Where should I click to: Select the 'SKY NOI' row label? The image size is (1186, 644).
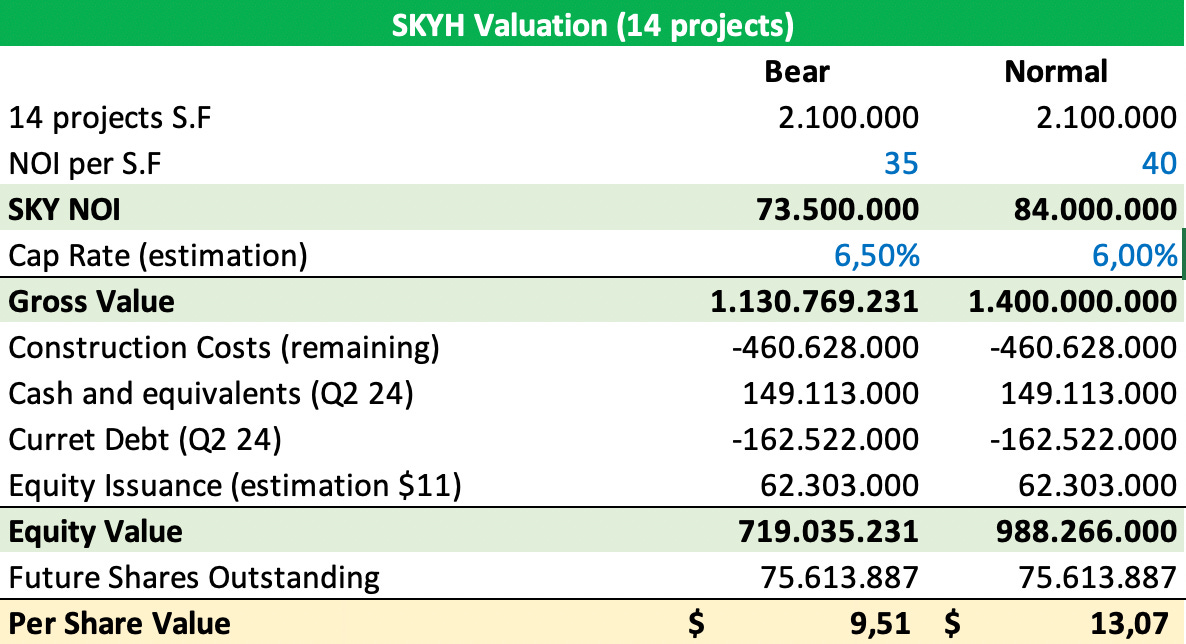[x=64, y=210]
